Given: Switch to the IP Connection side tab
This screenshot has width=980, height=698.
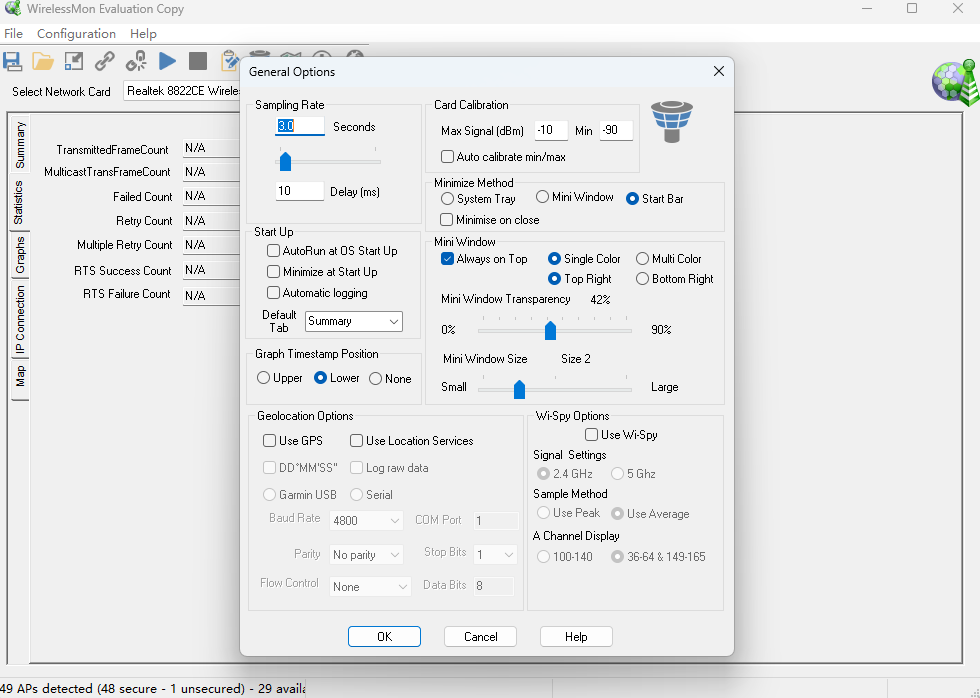Looking at the screenshot, I should (20, 320).
